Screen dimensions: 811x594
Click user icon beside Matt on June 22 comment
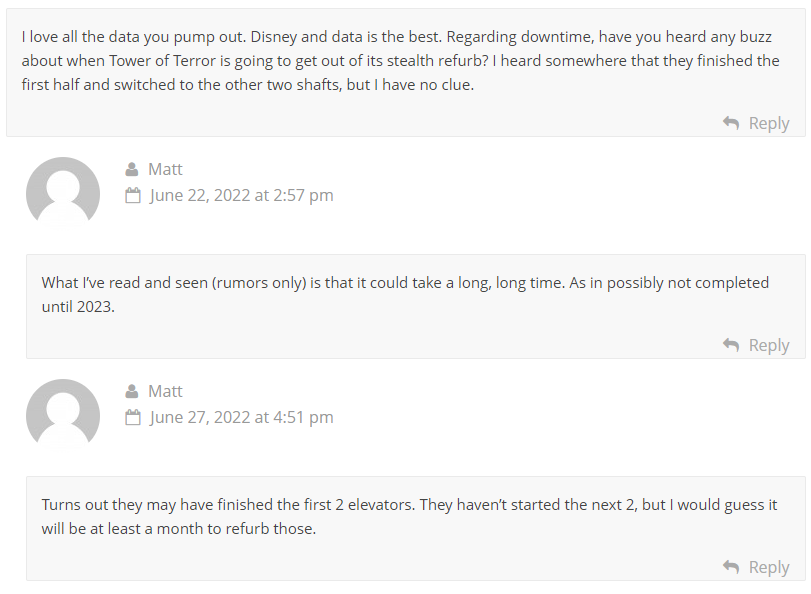(132, 169)
